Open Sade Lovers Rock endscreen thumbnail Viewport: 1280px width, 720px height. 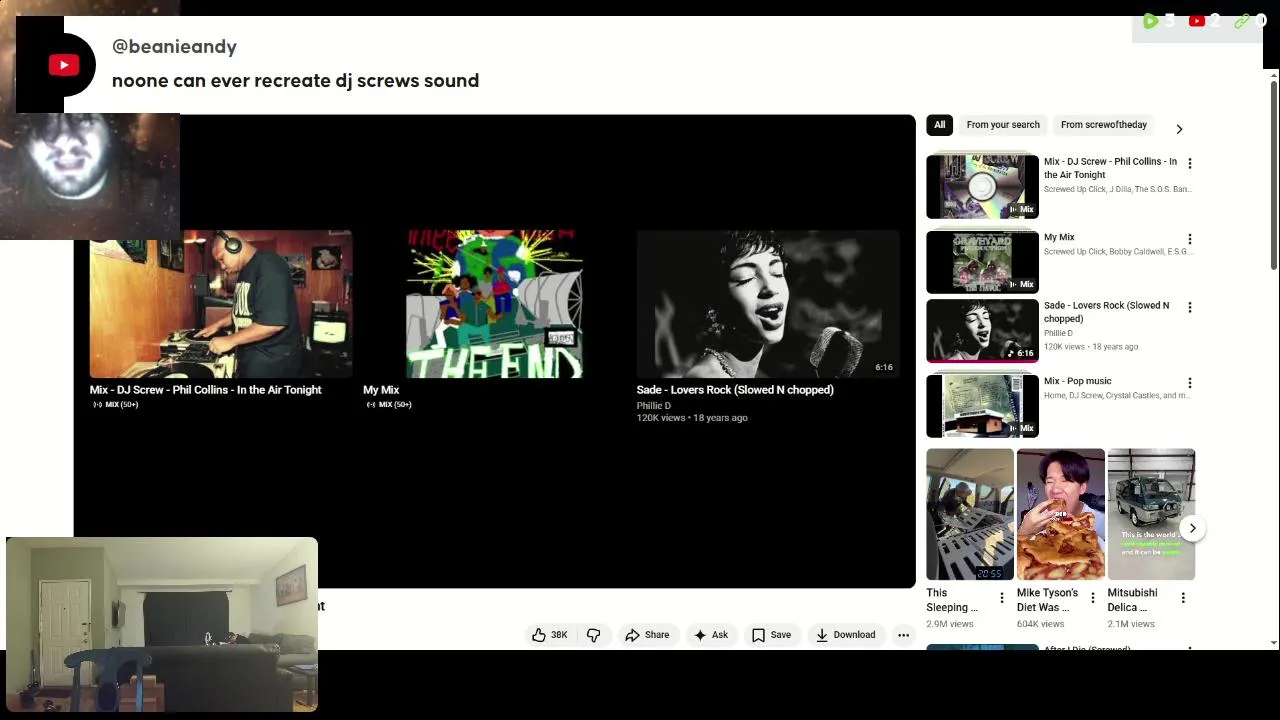(x=768, y=304)
